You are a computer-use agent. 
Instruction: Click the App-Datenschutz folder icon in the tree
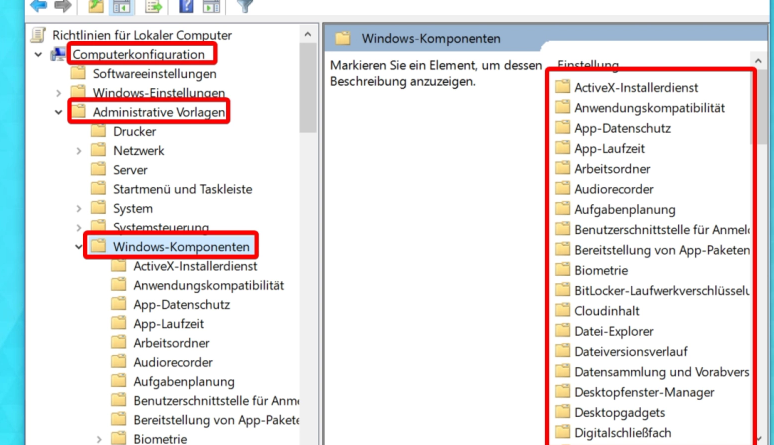point(118,304)
